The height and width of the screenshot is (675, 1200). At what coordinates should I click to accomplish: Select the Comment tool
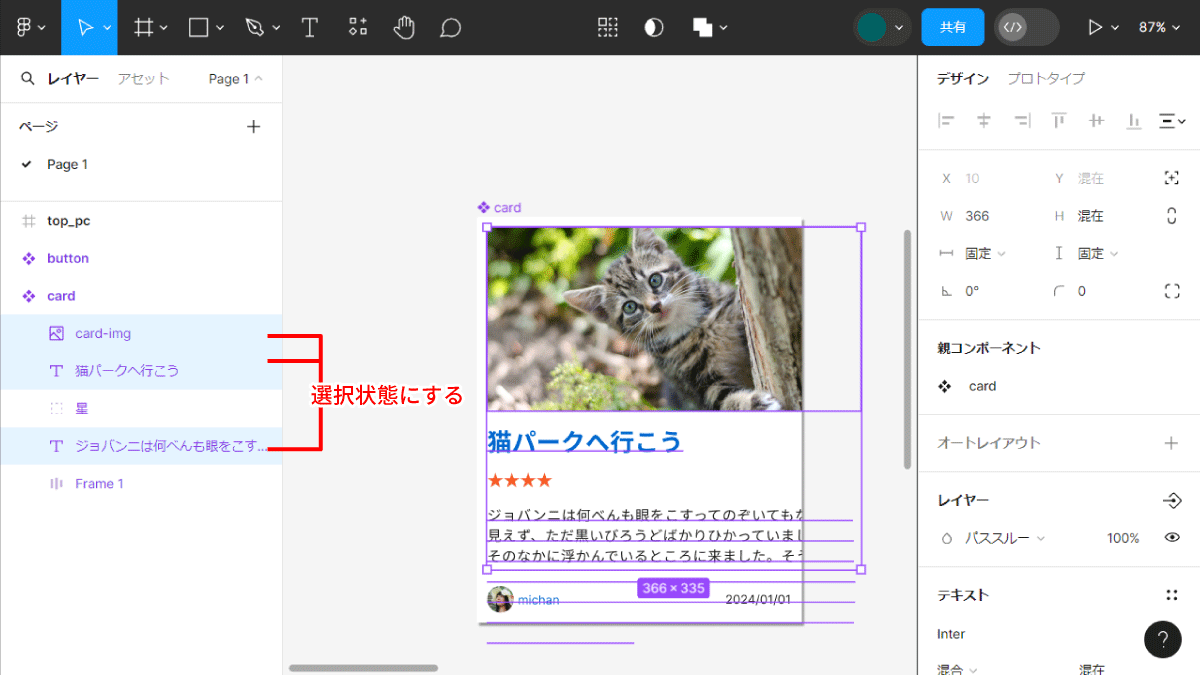click(x=451, y=27)
